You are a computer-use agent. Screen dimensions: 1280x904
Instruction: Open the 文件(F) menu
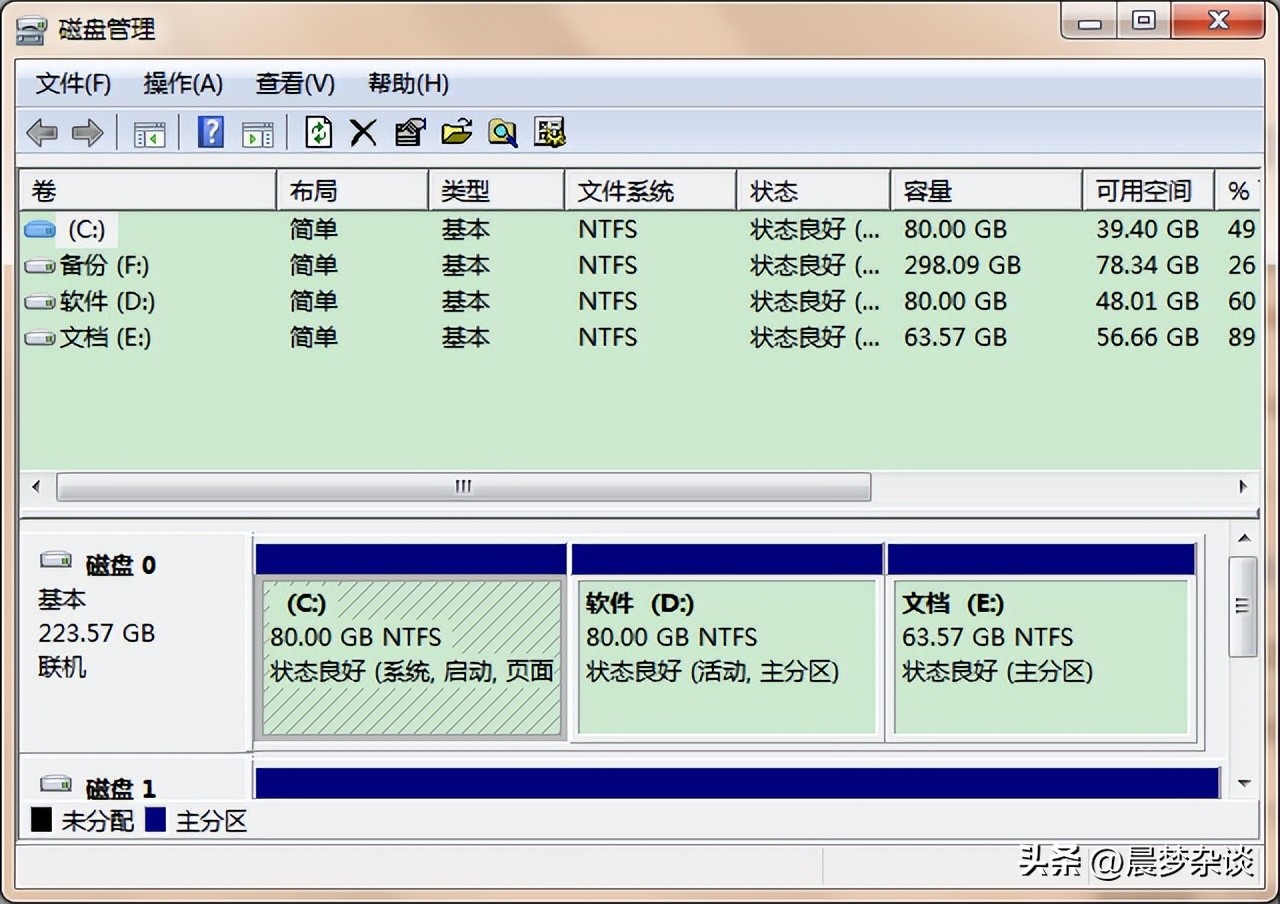(x=73, y=84)
